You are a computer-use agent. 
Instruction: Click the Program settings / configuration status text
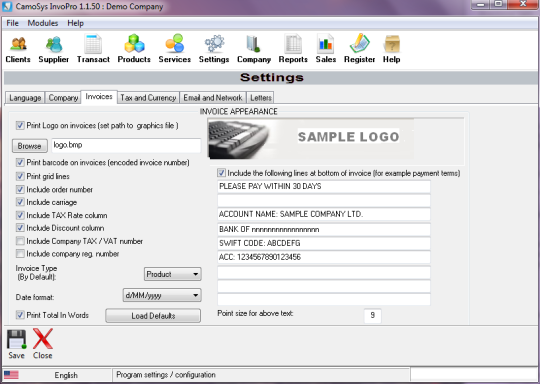coord(166,375)
